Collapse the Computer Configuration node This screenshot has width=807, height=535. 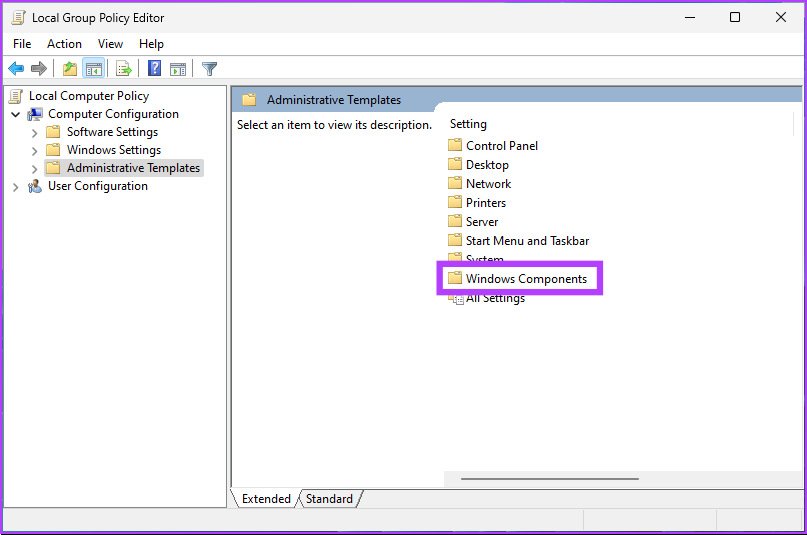(16, 114)
